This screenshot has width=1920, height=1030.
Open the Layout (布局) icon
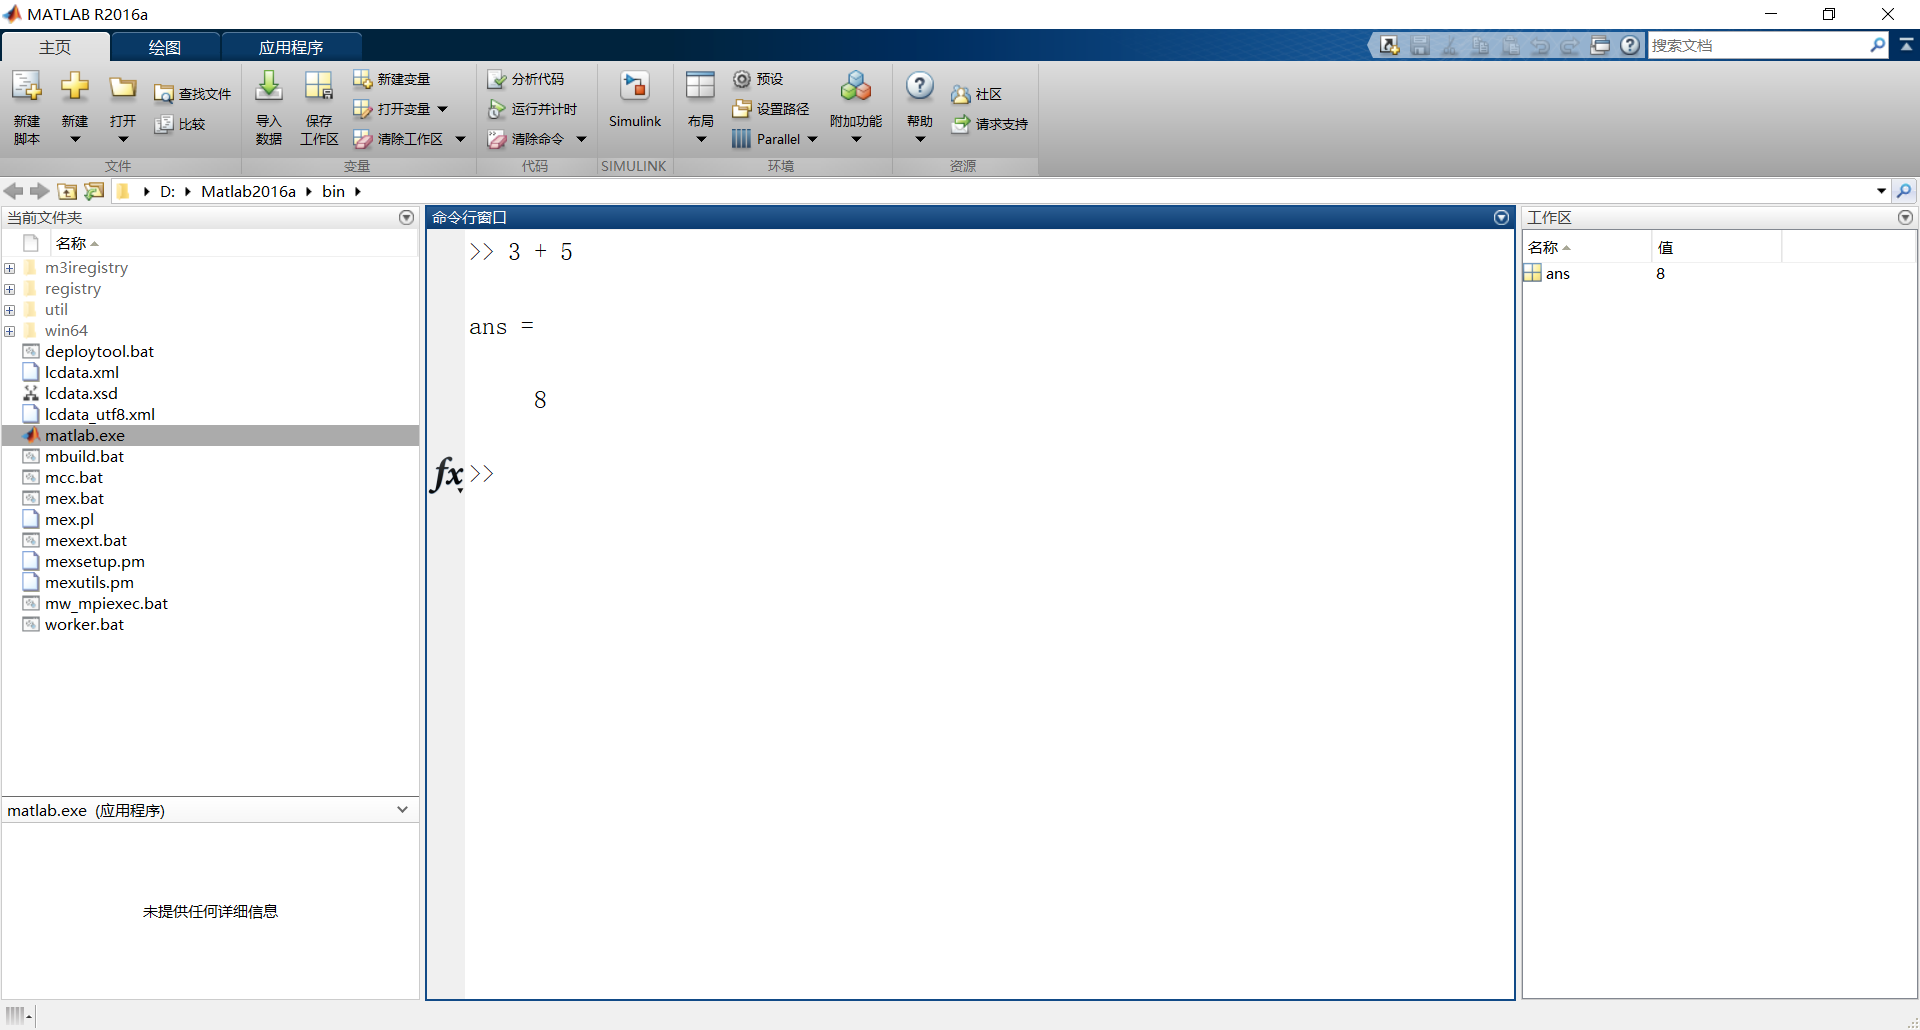click(x=700, y=87)
